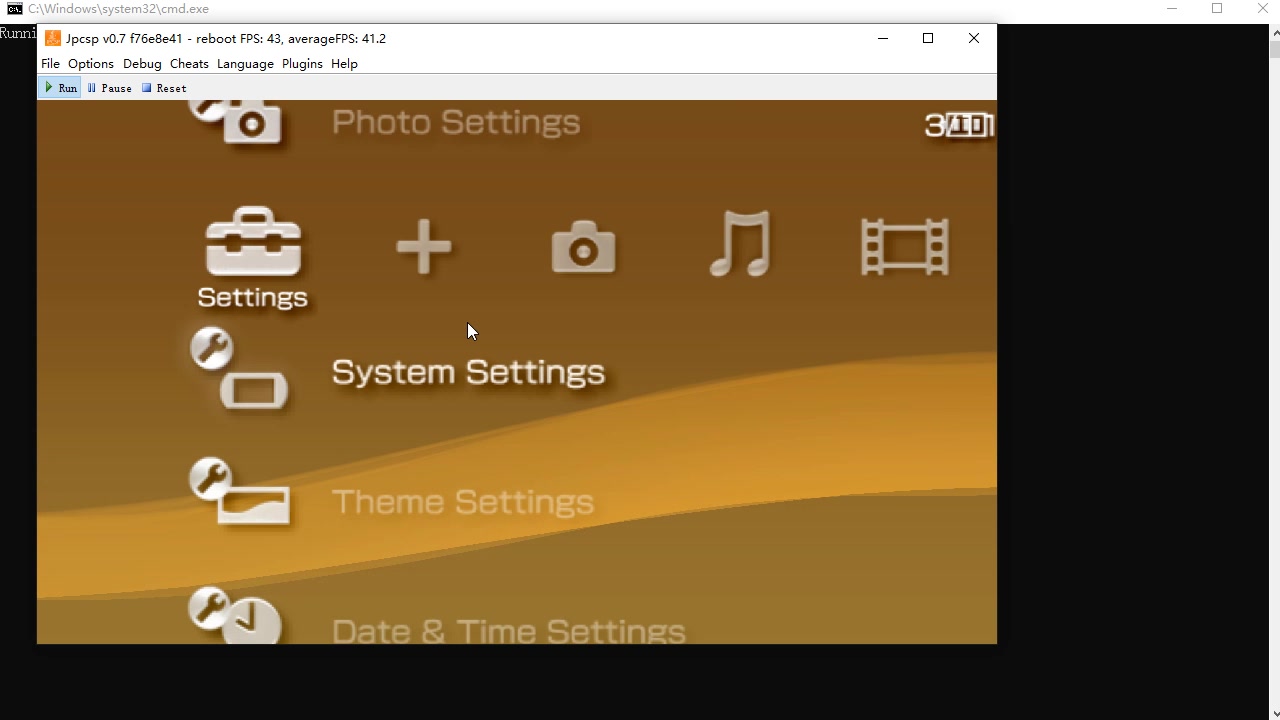Open the File menu
This screenshot has width=1280, height=720.
pos(50,63)
